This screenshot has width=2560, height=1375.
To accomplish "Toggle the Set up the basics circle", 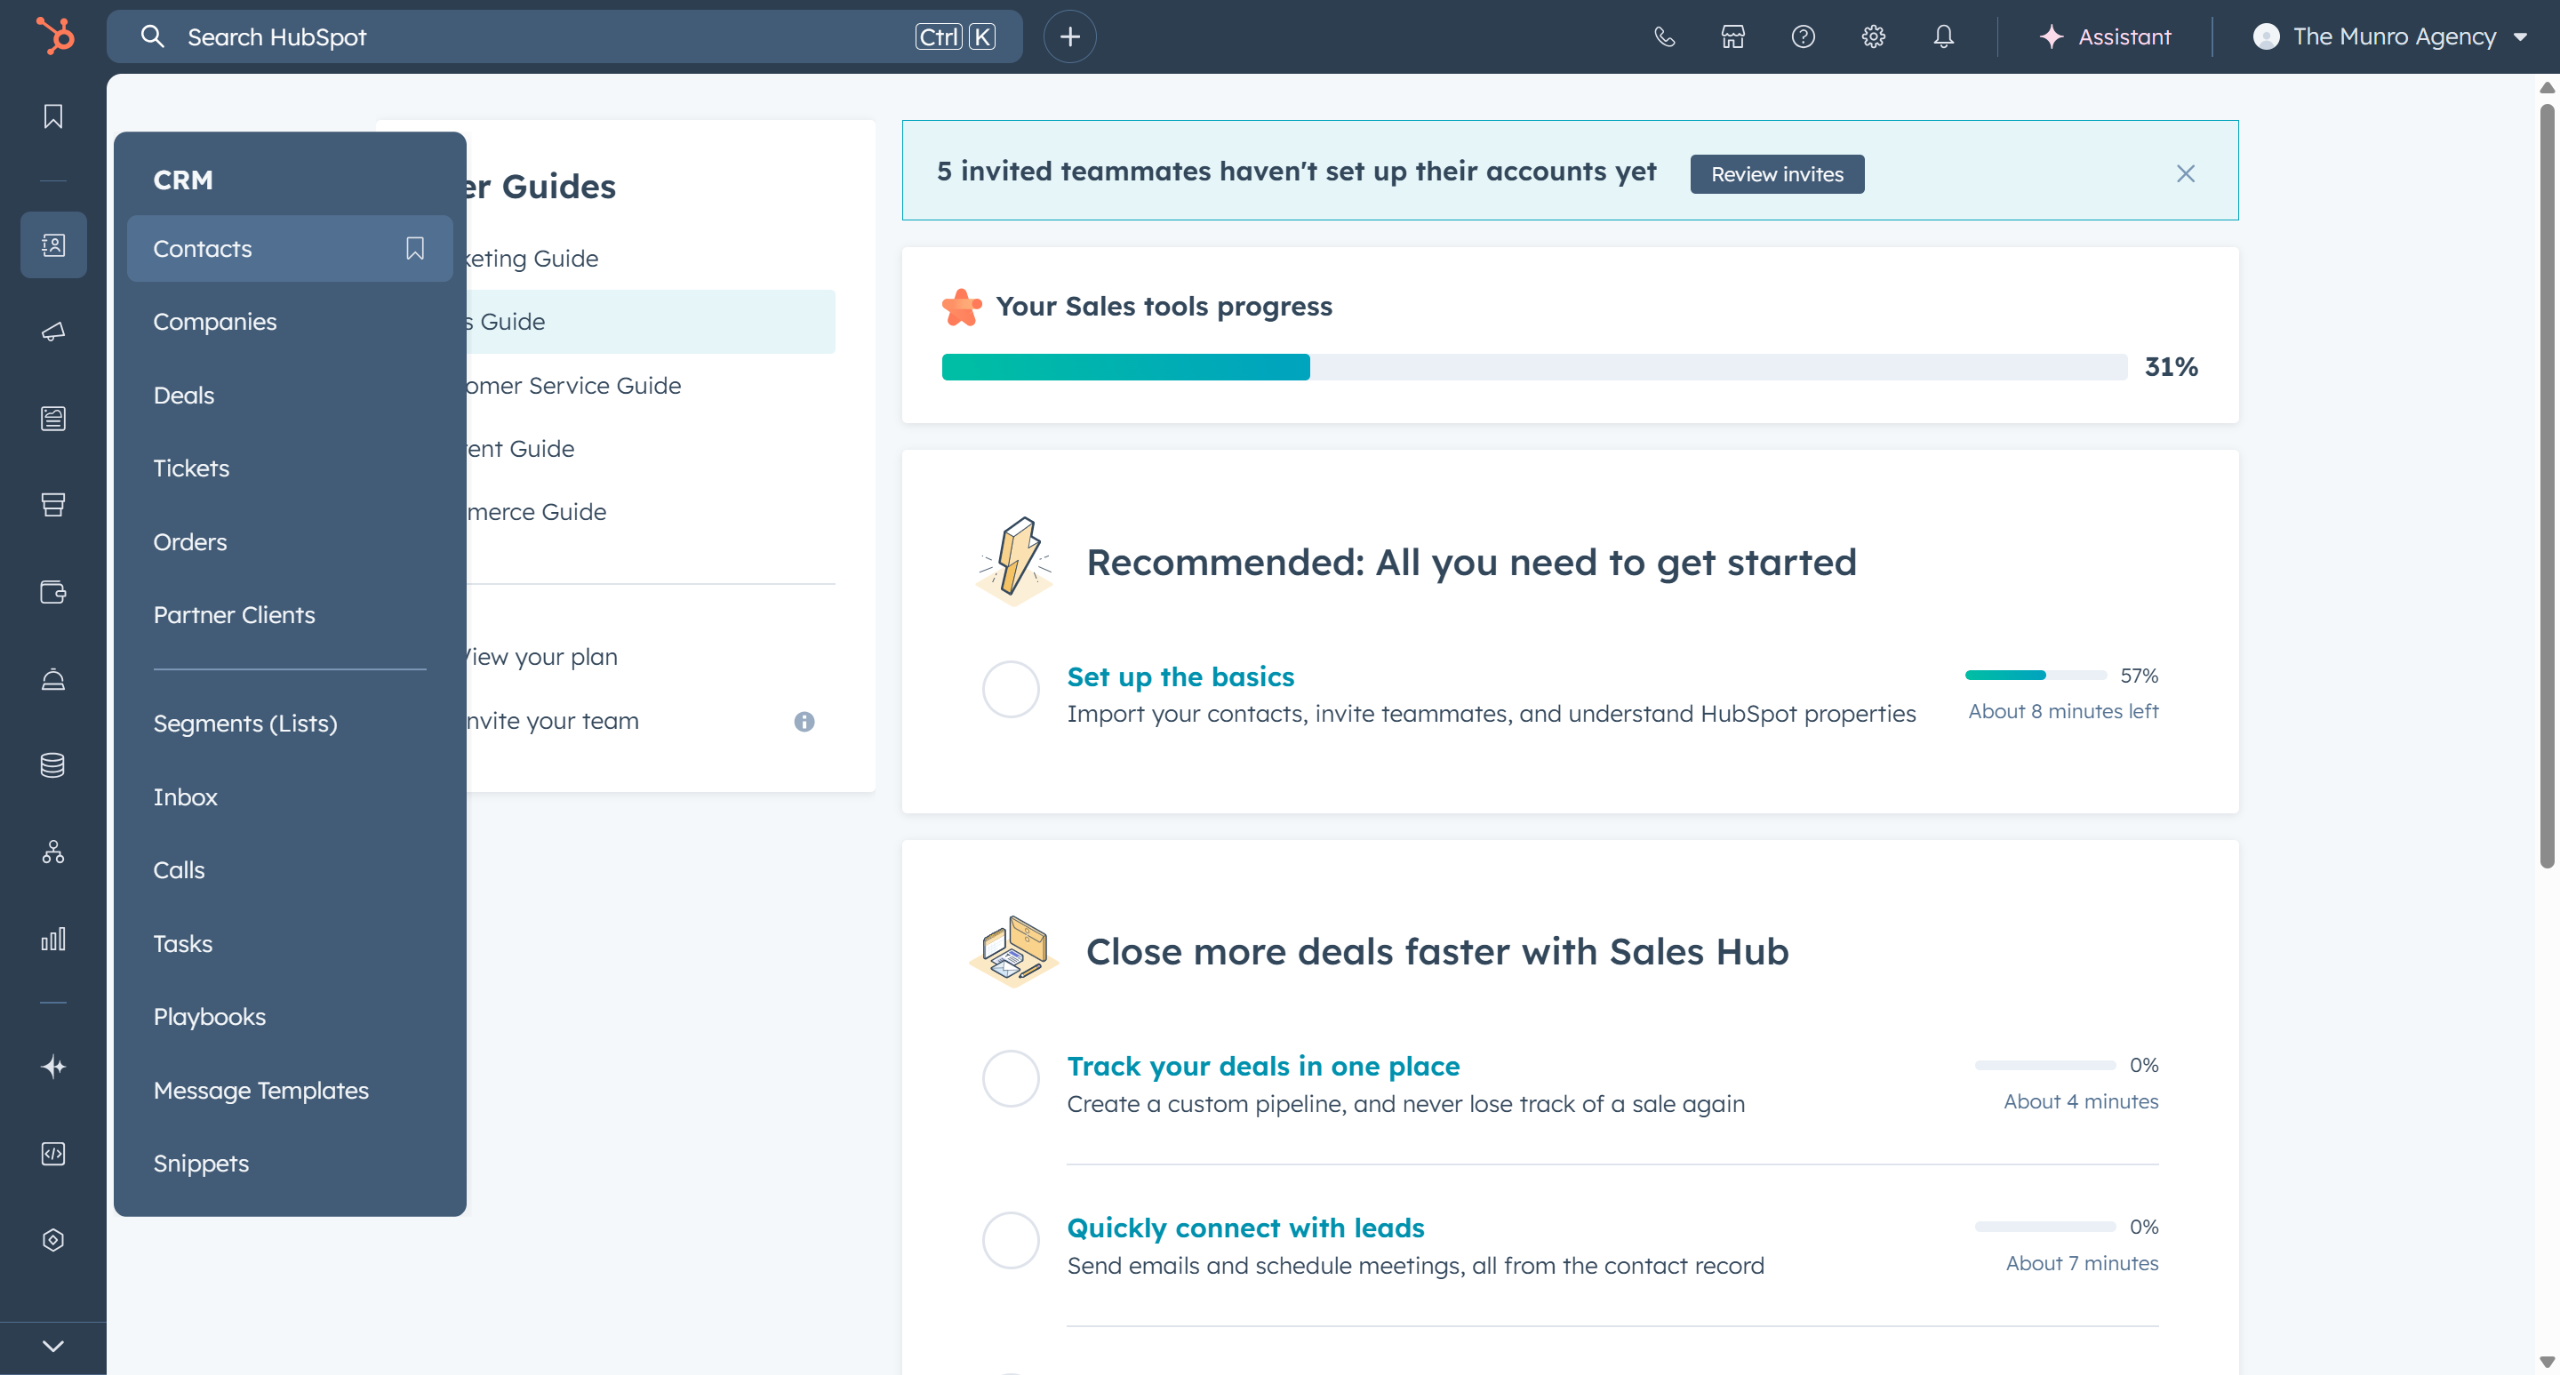I will tap(1011, 689).
